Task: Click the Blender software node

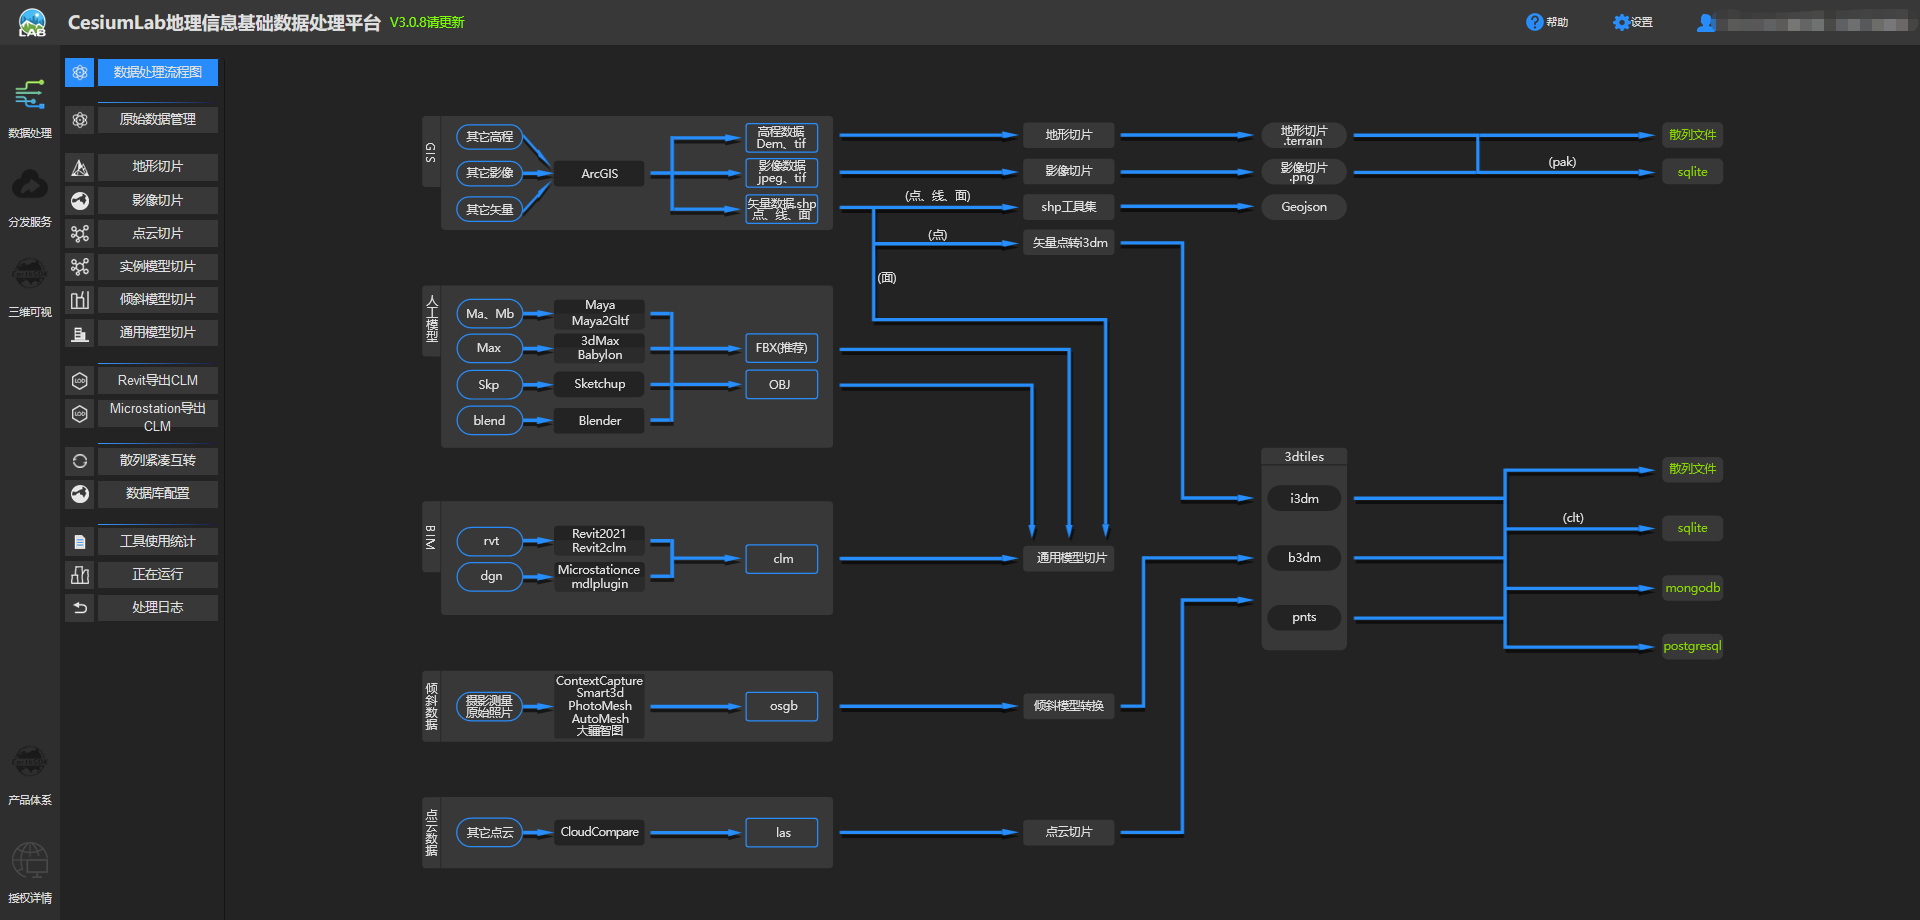Action: point(600,421)
